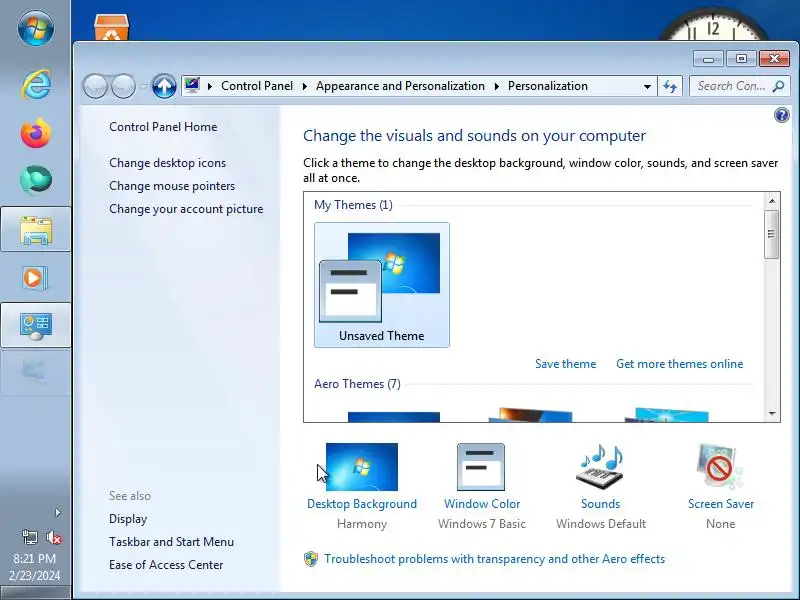Open Windows Explorer folder taskbar icon
The width and height of the screenshot is (800, 600).
coord(36,229)
